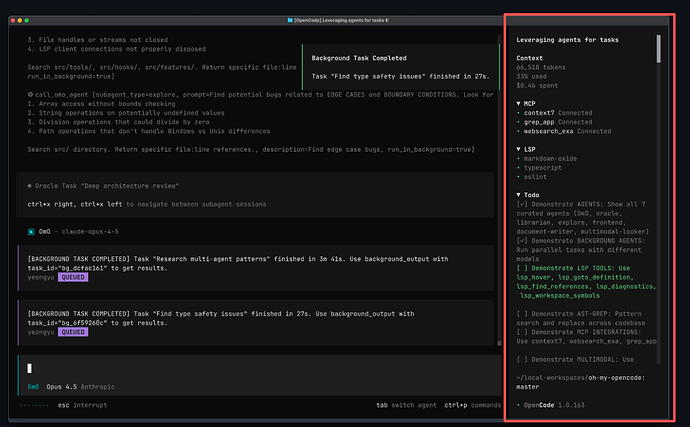Click the teal square icon next to OmO claude-opus-4-5
The width and height of the screenshot is (690, 427).
tap(31, 232)
